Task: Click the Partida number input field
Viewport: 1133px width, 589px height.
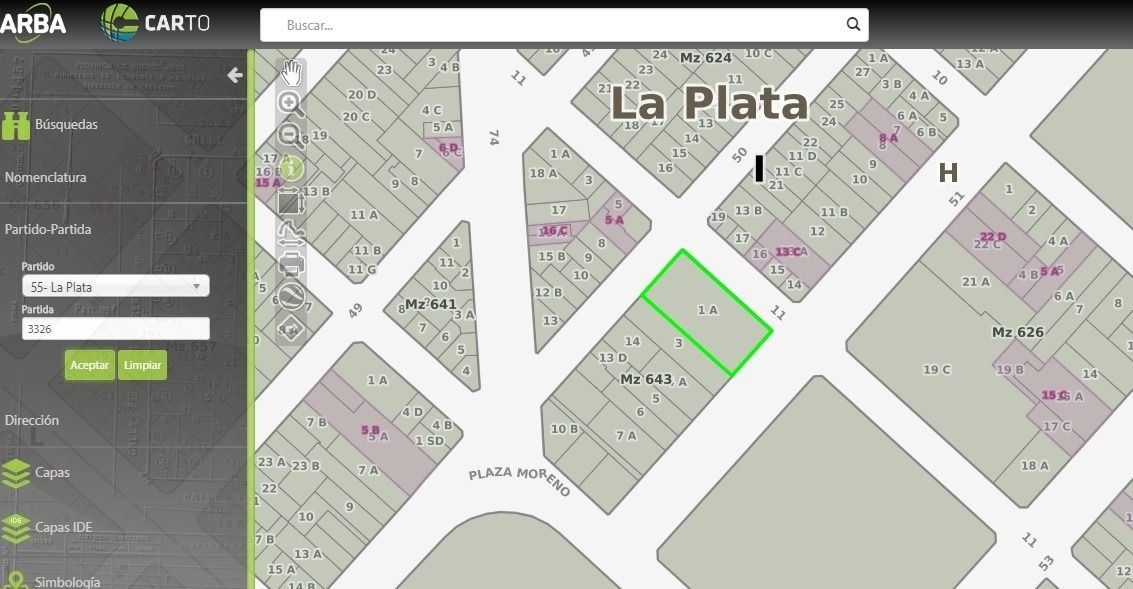Action: pos(115,328)
